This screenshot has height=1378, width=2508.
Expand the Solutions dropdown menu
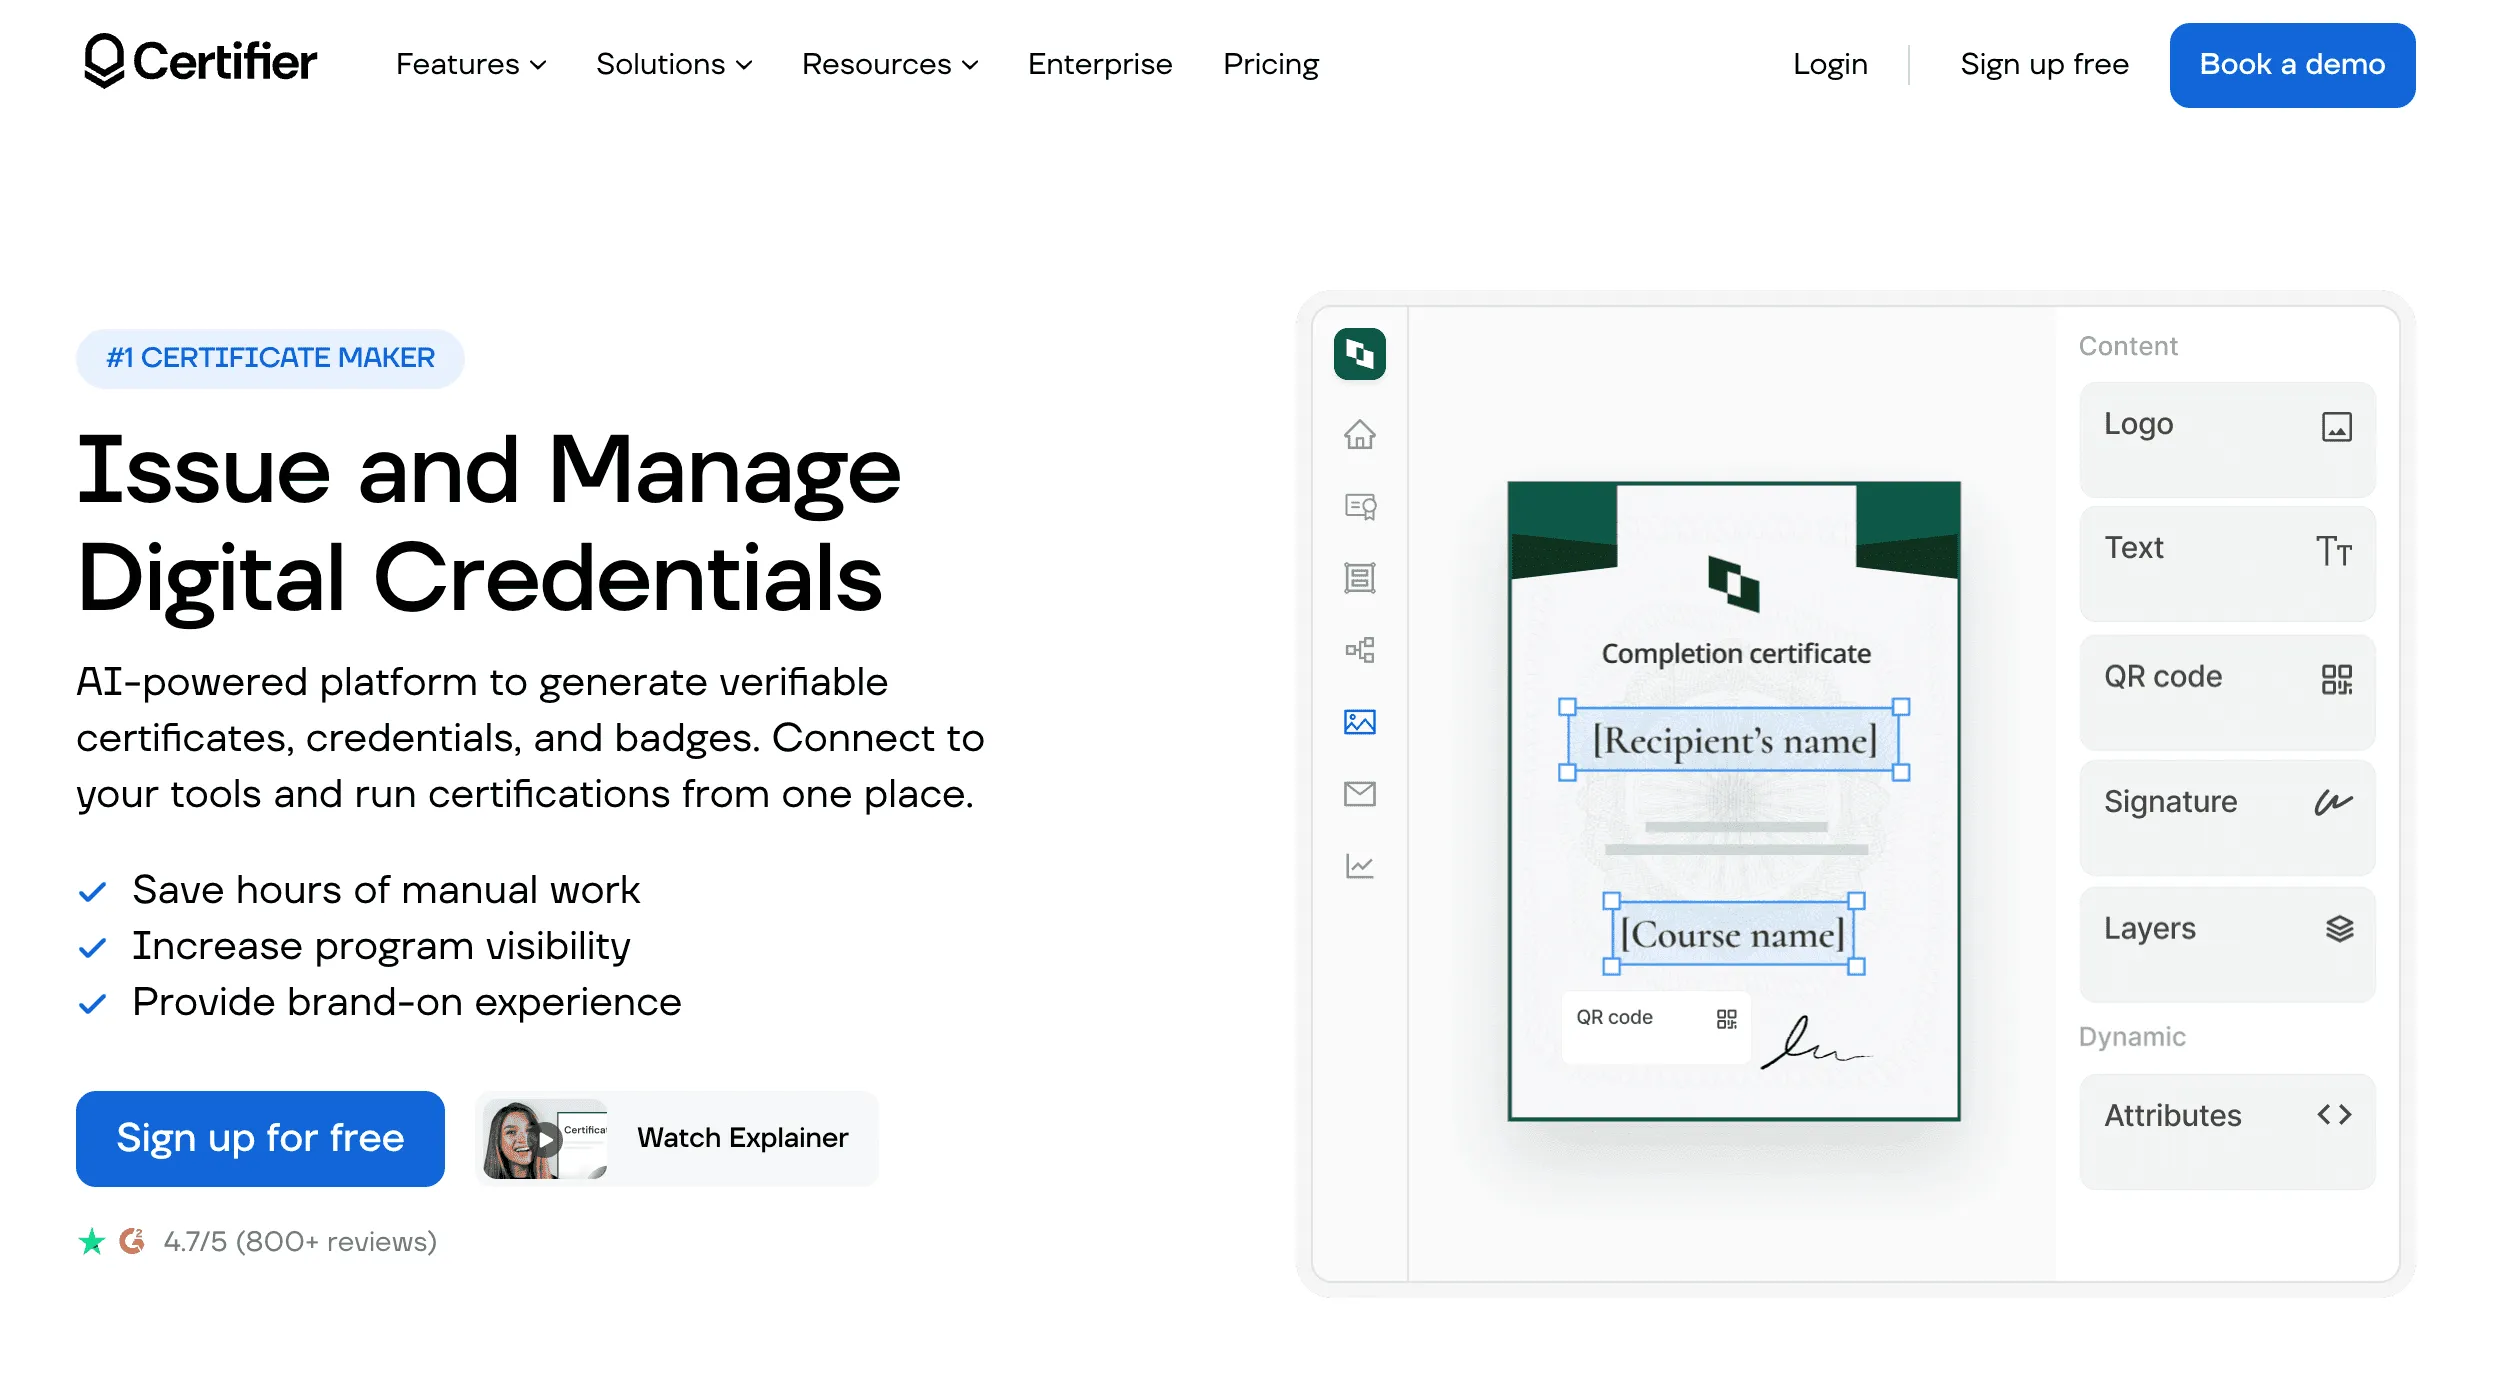pyautogui.click(x=674, y=64)
